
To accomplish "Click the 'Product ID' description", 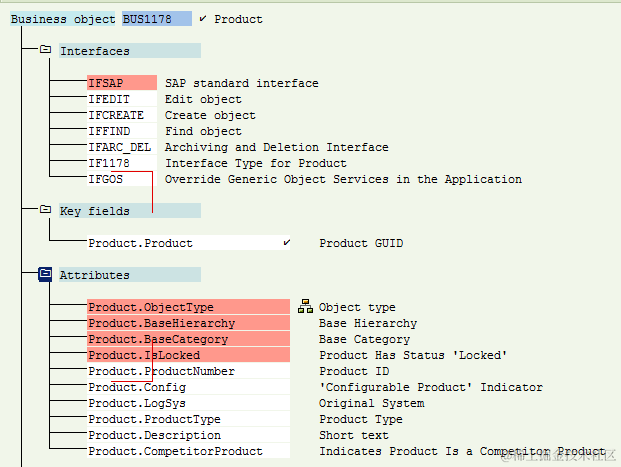I will coord(354,371).
